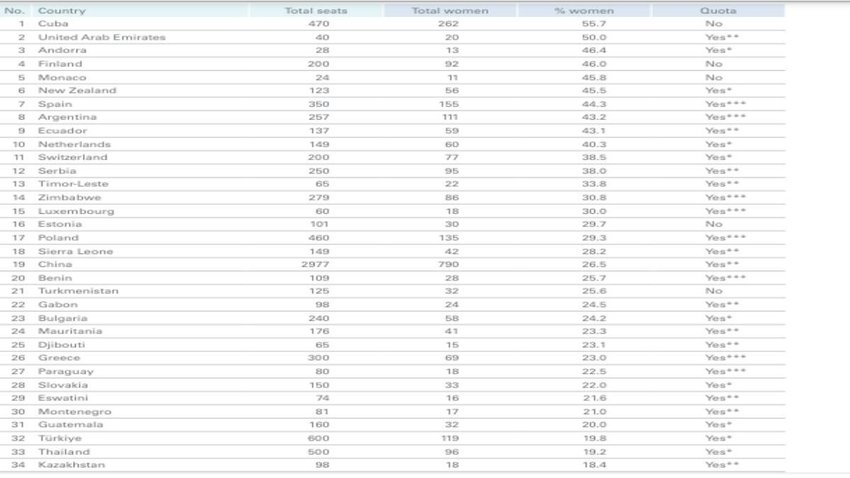Click total women value 790
The width and height of the screenshot is (850, 478).
tap(448, 263)
